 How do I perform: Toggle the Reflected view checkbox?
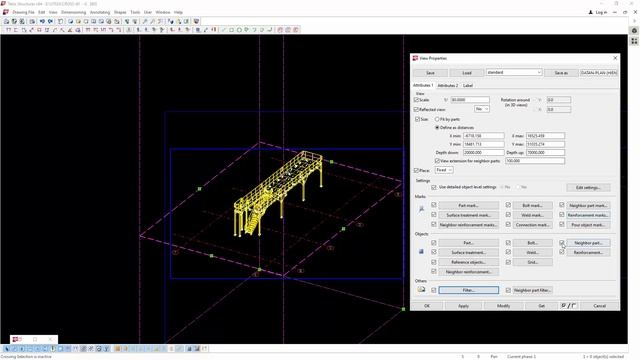tap(416, 109)
